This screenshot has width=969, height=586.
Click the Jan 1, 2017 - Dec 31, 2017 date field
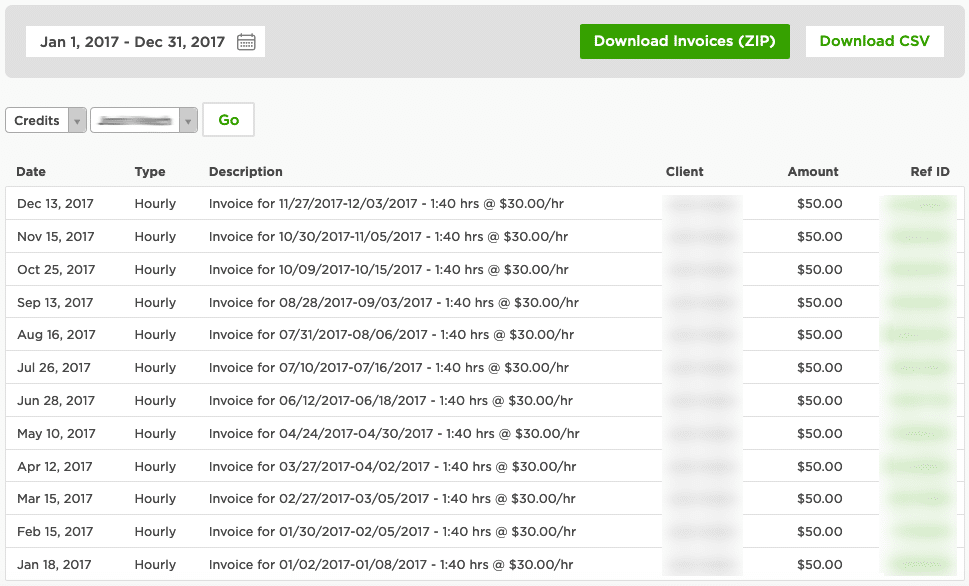click(145, 41)
